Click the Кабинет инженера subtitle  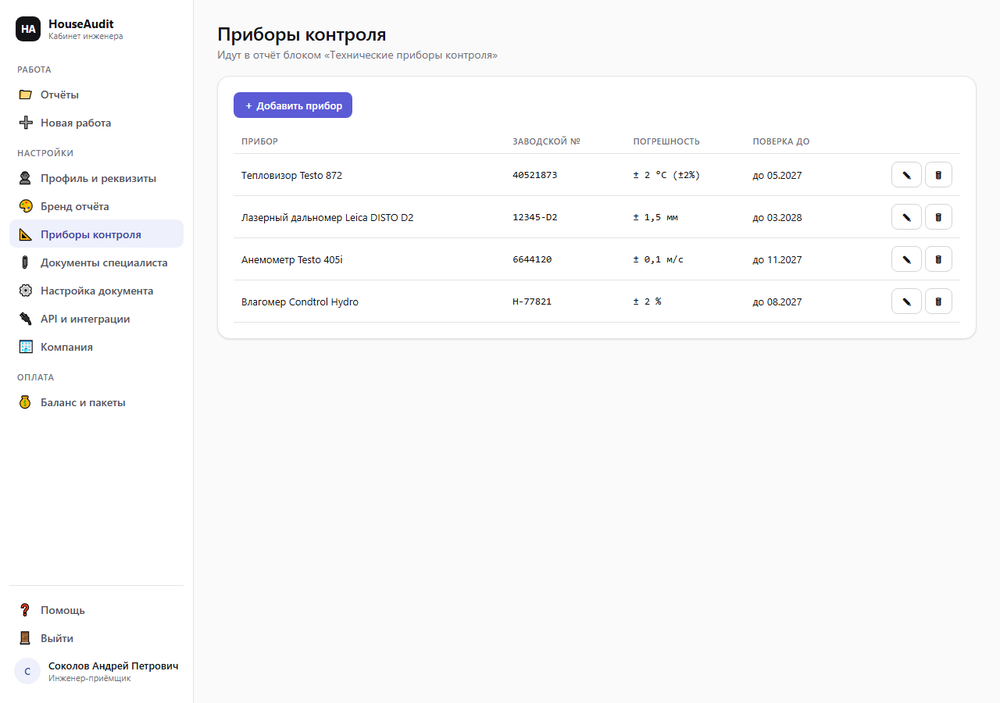(x=85, y=36)
